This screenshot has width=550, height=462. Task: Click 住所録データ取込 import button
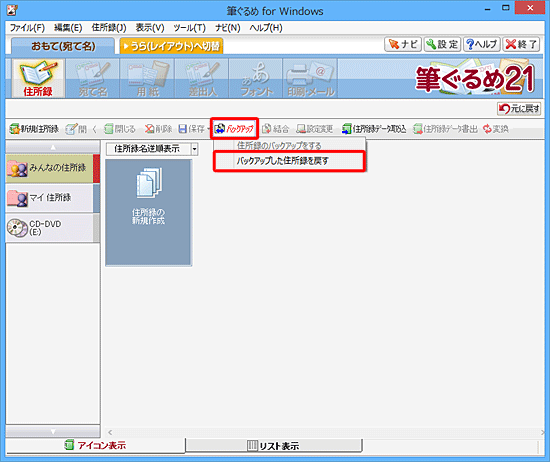coord(374,129)
